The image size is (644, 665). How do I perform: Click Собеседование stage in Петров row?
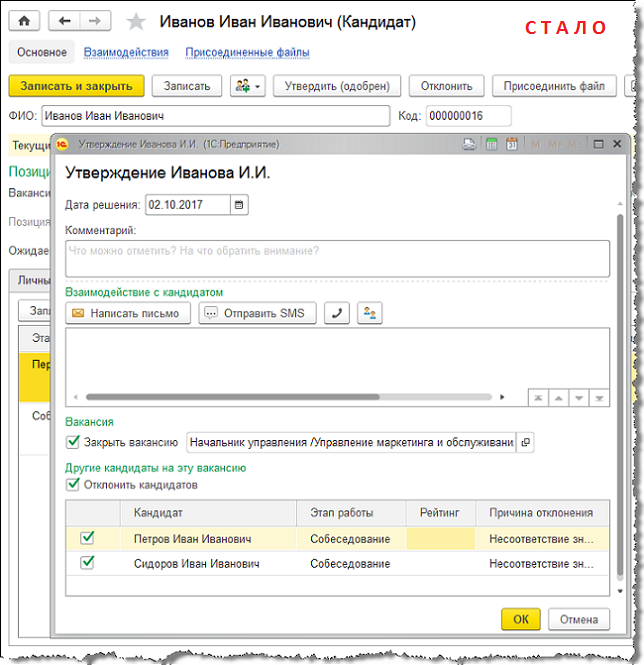[x=351, y=539]
